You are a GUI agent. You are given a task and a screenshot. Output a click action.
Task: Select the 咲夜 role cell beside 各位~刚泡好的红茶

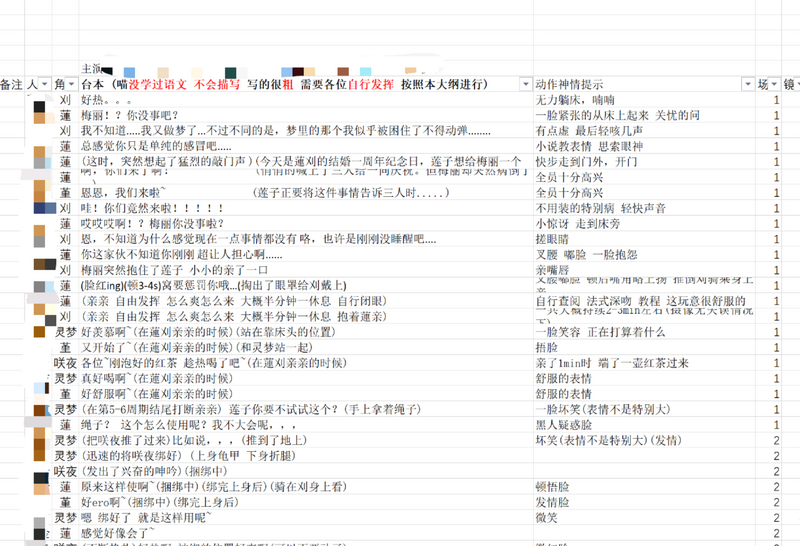65,363
